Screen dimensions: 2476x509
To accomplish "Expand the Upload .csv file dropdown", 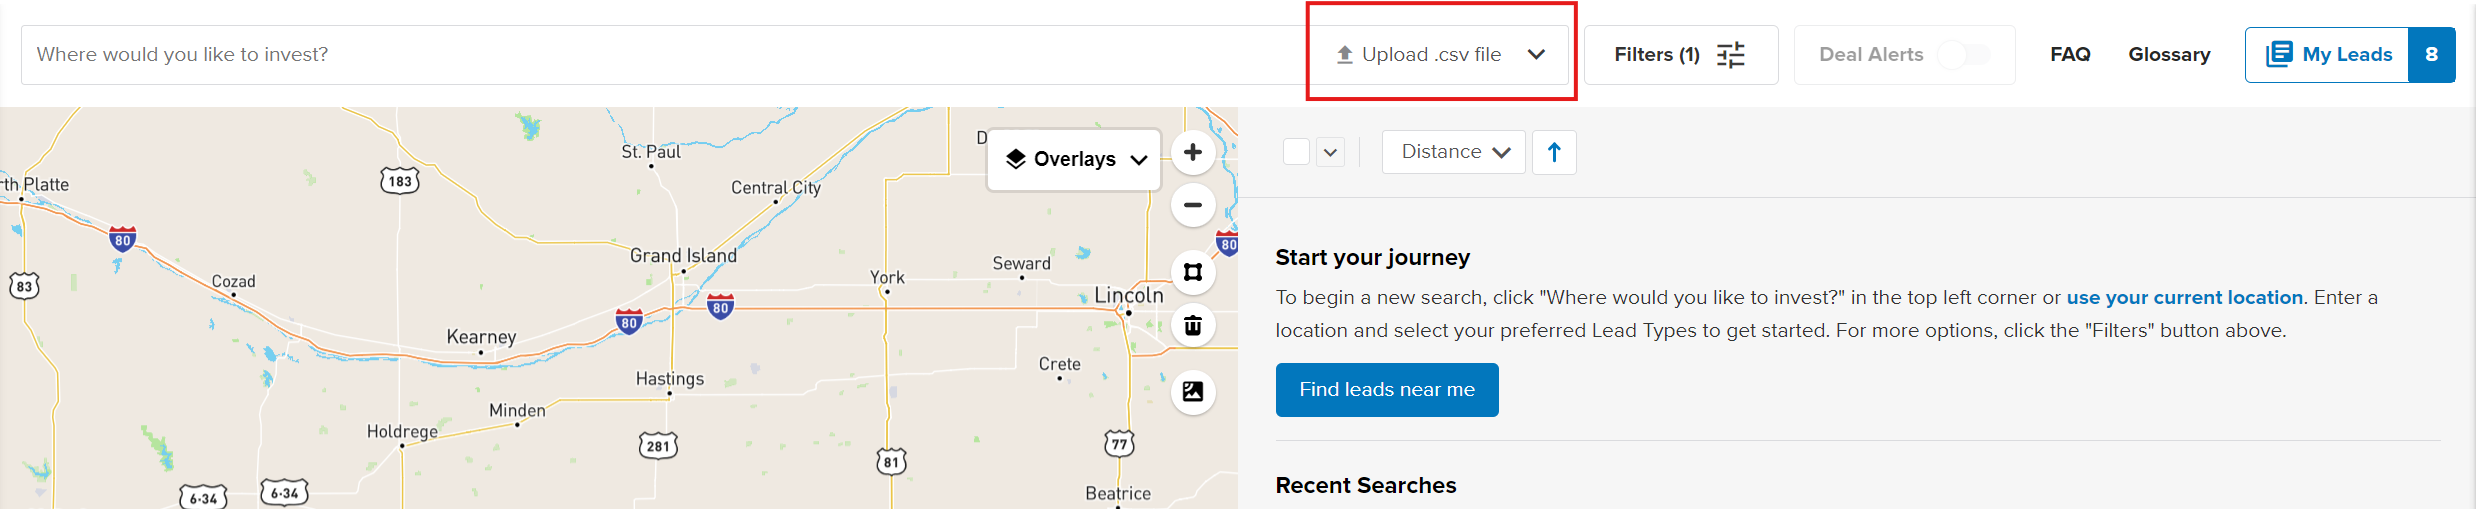I will click(x=1536, y=54).
